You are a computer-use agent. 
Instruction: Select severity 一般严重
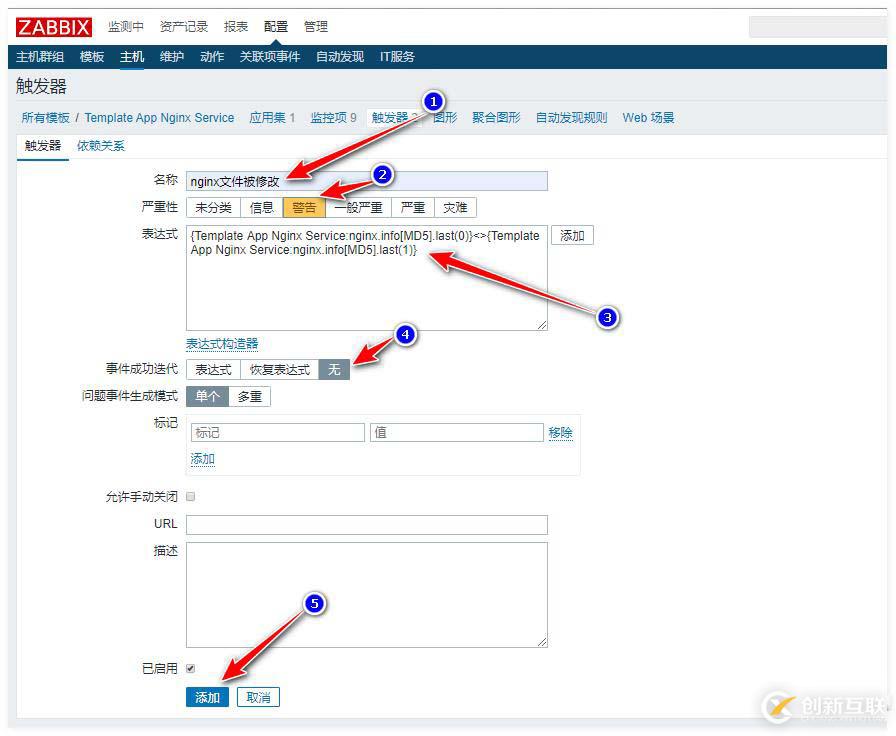pos(358,207)
